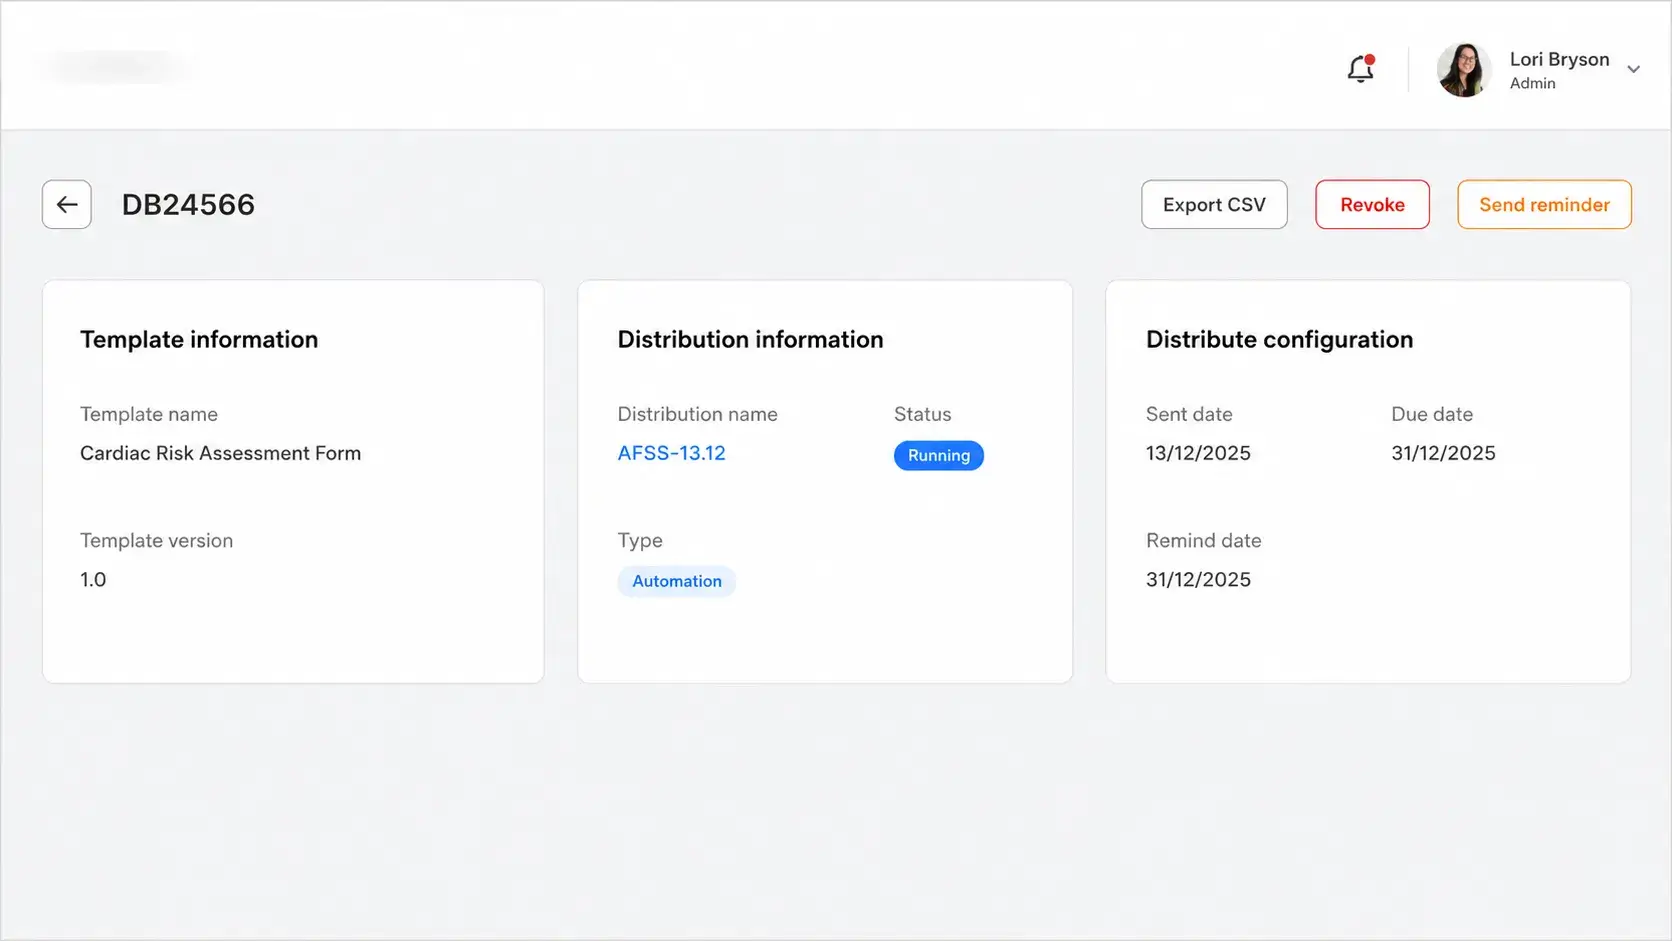1672x941 pixels.
Task: Click the Sent date label
Action: pos(1189,414)
